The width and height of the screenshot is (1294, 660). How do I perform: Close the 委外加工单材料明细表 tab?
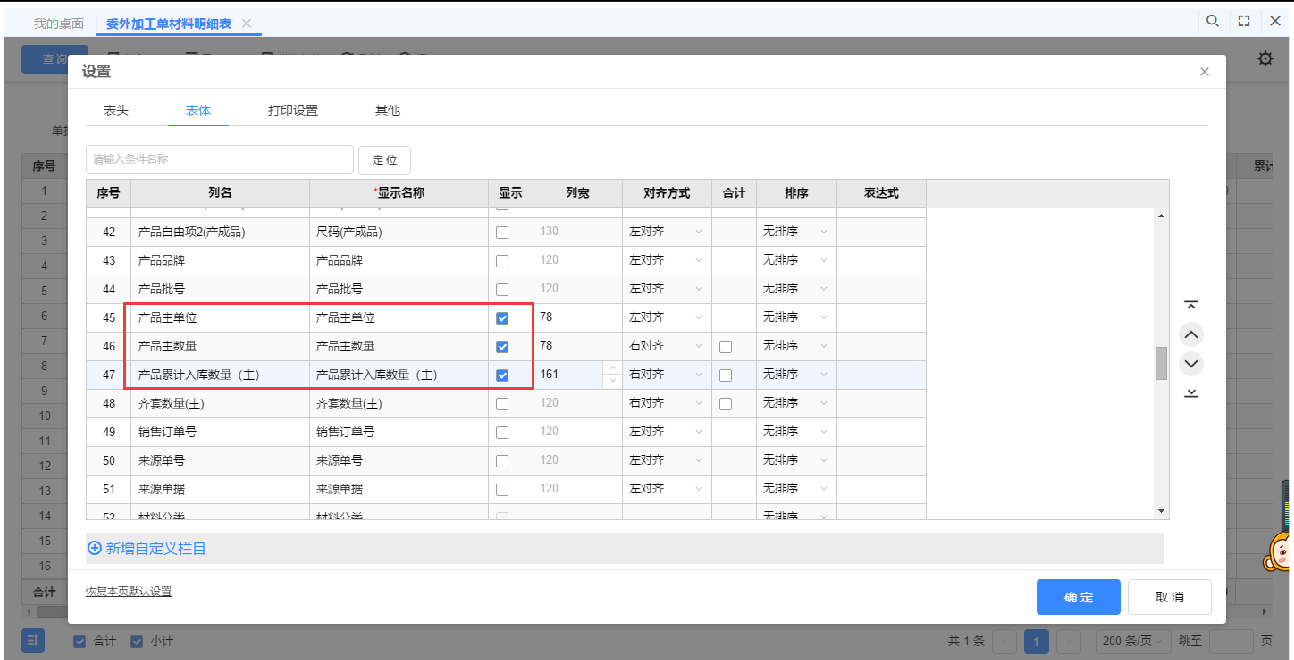point(247,23)
